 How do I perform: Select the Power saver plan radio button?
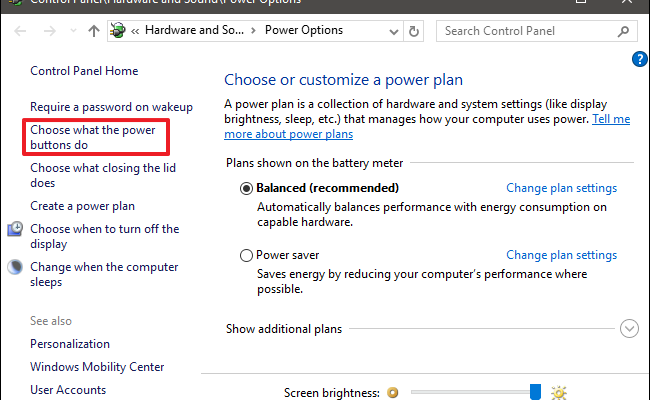(247, 255)
